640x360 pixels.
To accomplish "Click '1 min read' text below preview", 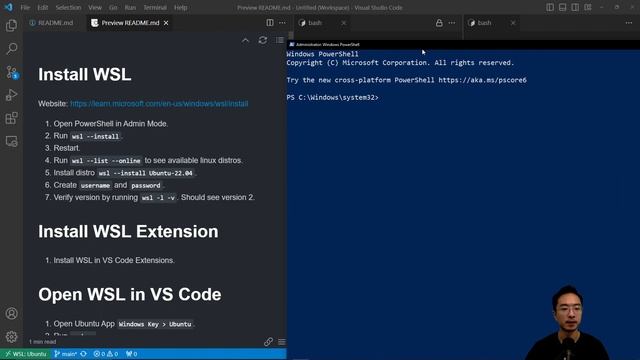I will click(42, 342).
